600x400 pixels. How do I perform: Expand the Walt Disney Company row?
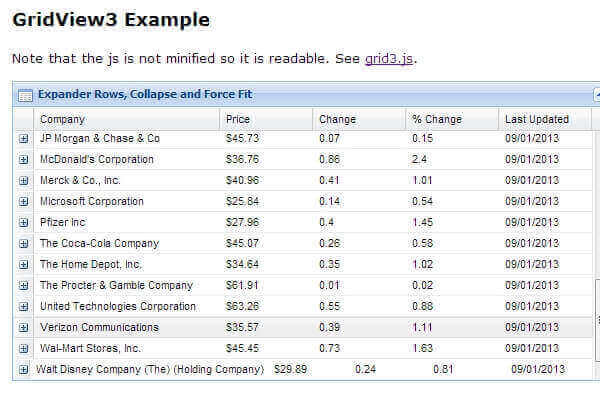(x=24, y=370)
